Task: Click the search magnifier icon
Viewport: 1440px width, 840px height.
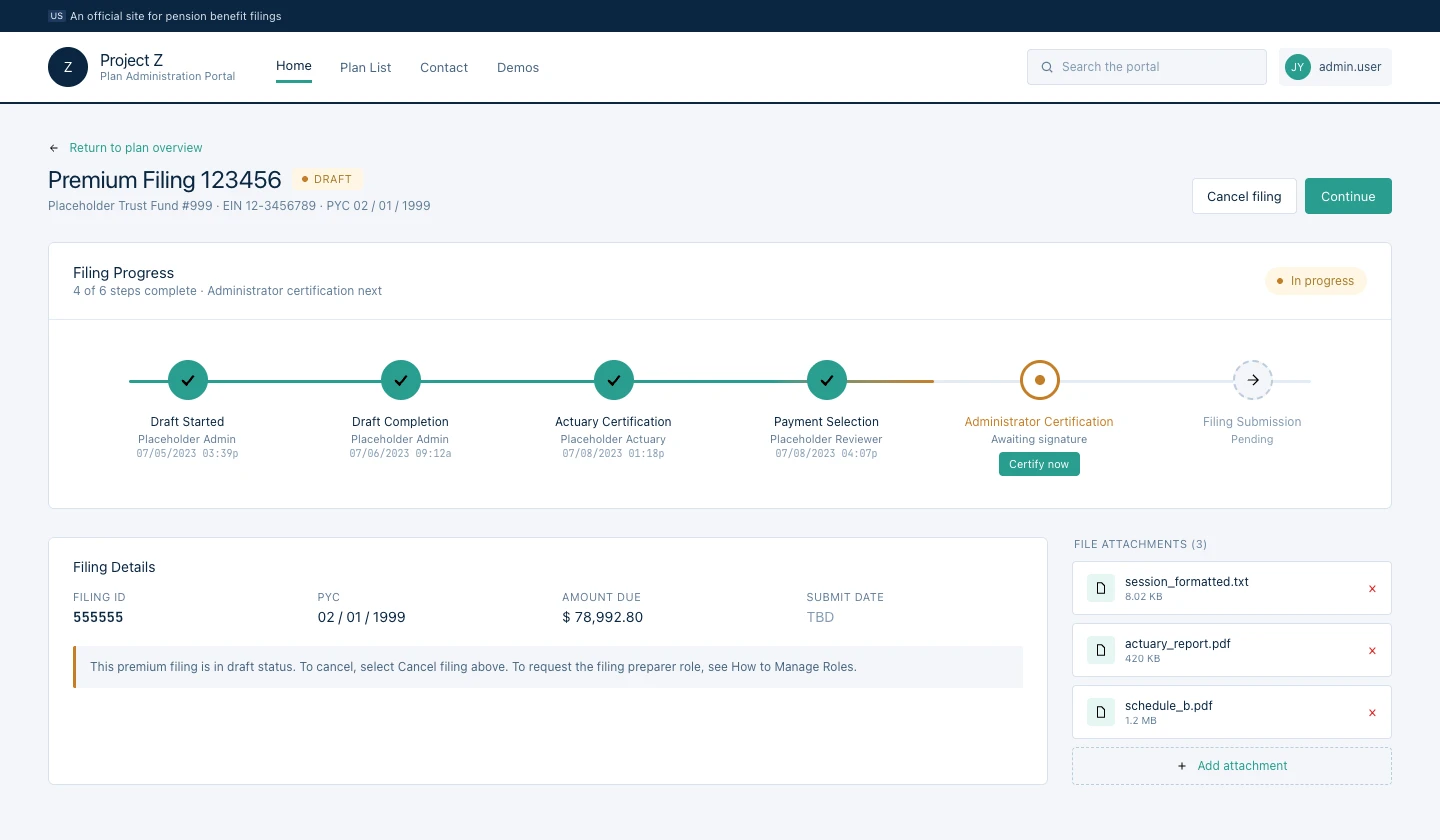Action: tap(1047, 67)
